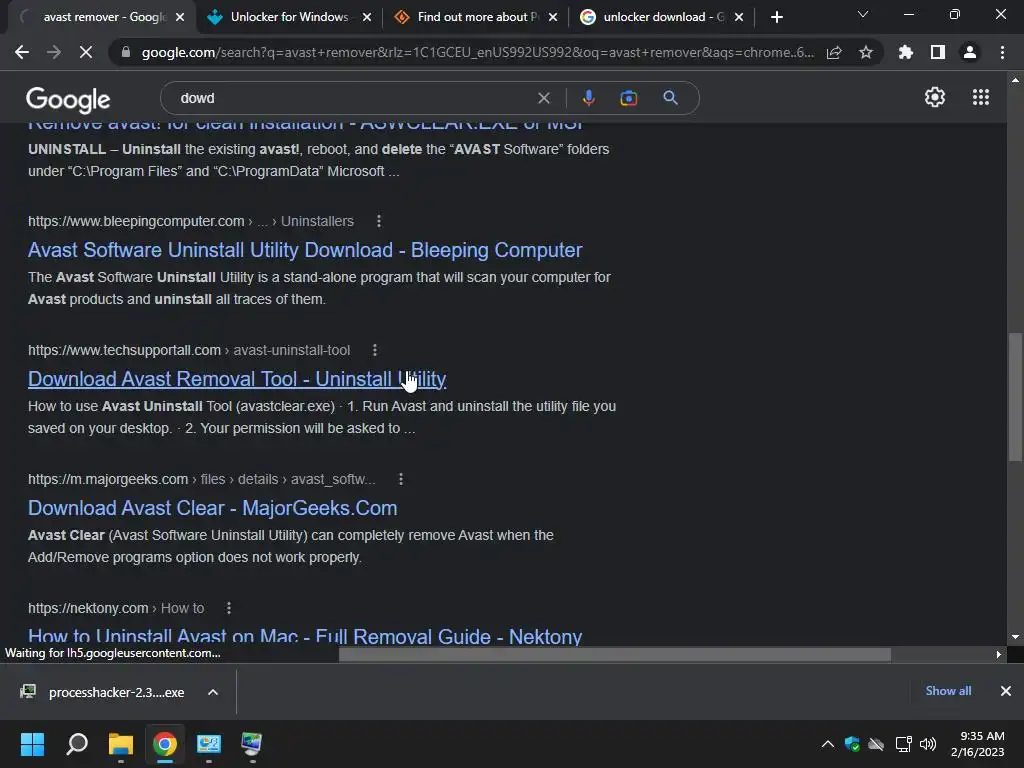
Task: Open more options for nektony result
Action: (x=229, y=608)
